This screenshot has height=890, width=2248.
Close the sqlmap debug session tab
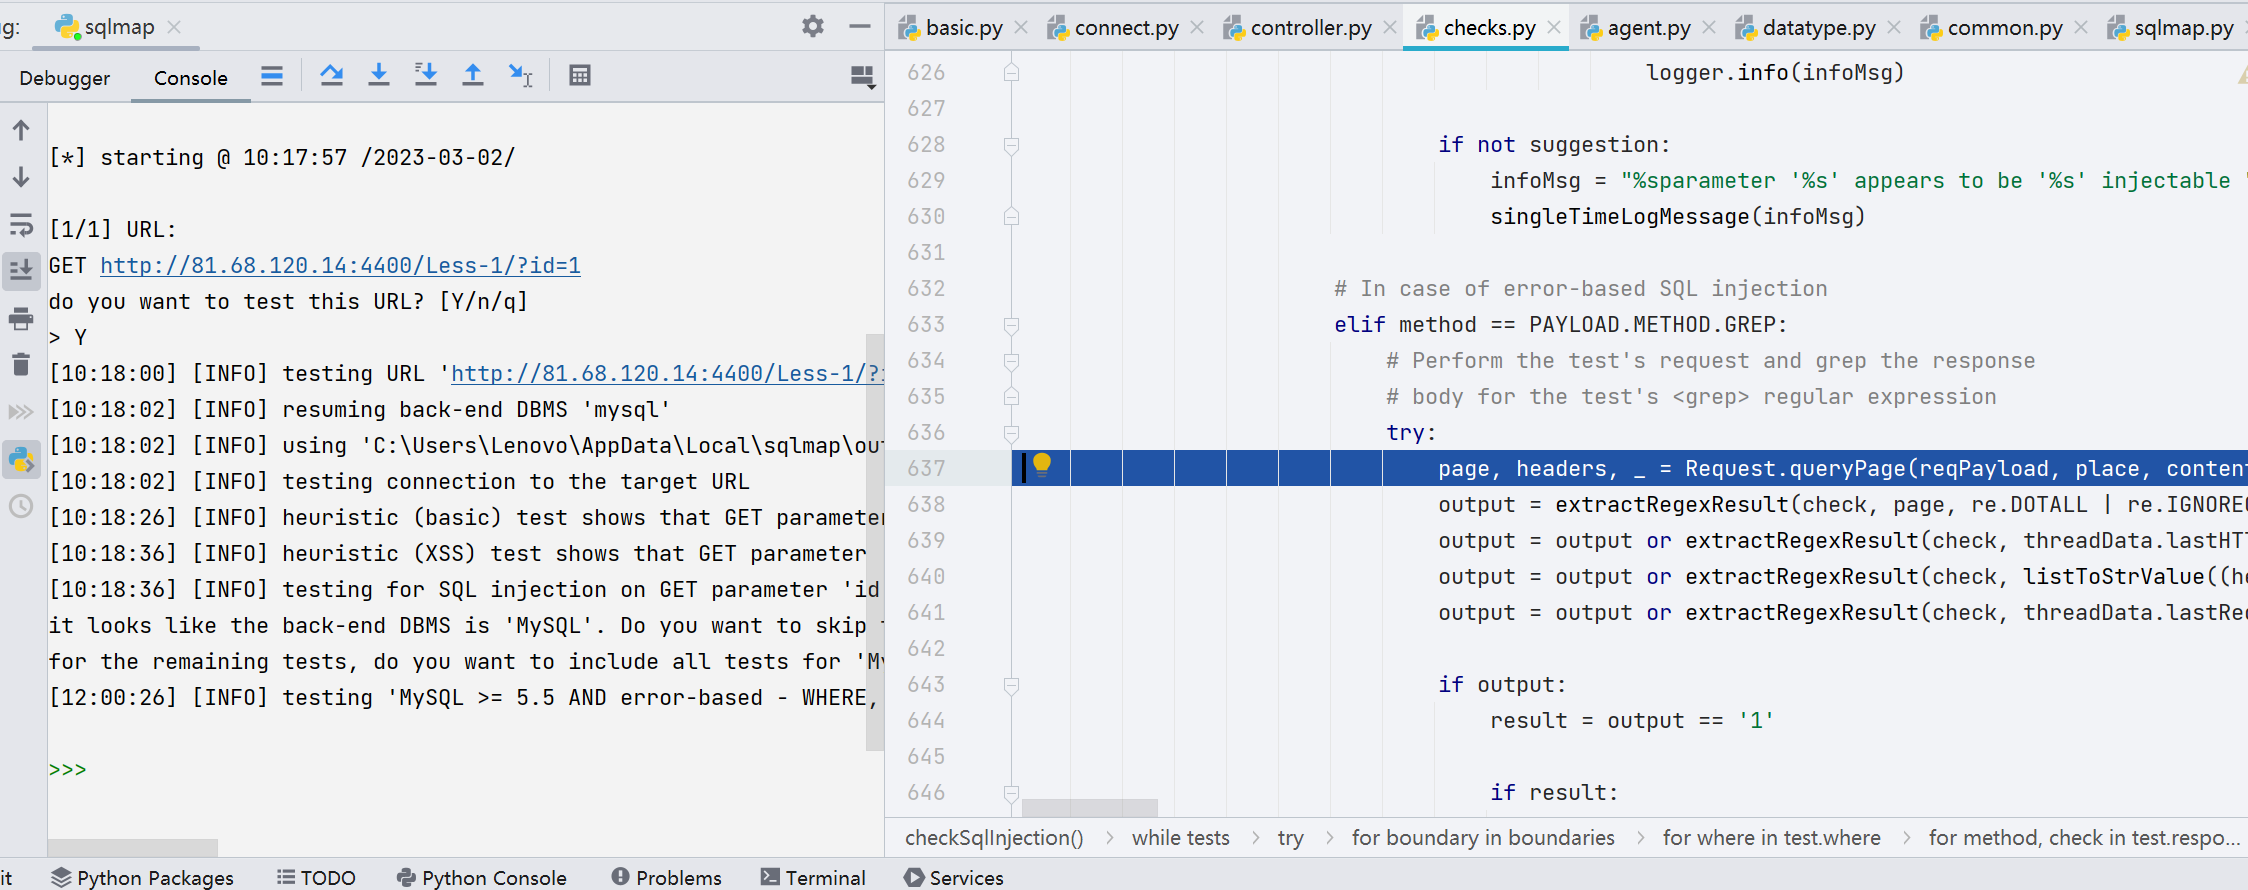click(x=174, y=27)
